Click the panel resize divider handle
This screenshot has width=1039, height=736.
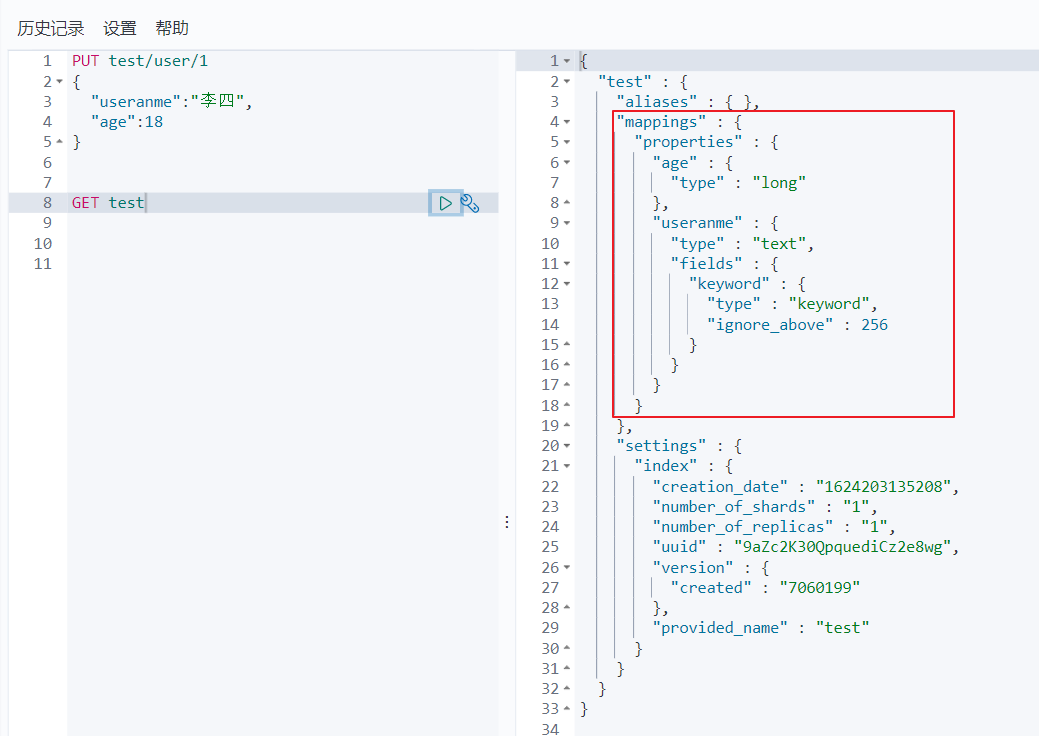[x=507, y=522]
